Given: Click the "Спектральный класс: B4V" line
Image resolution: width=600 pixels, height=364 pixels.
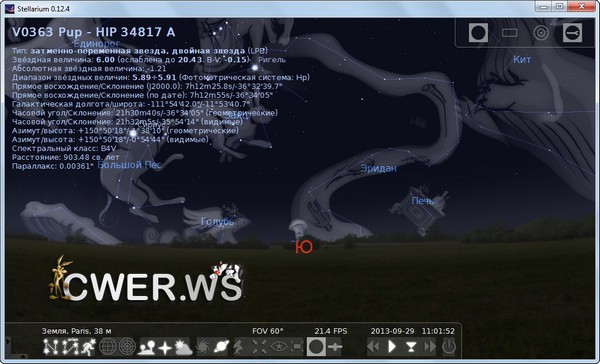Looking at the screenshot, I should click(64, 148).
